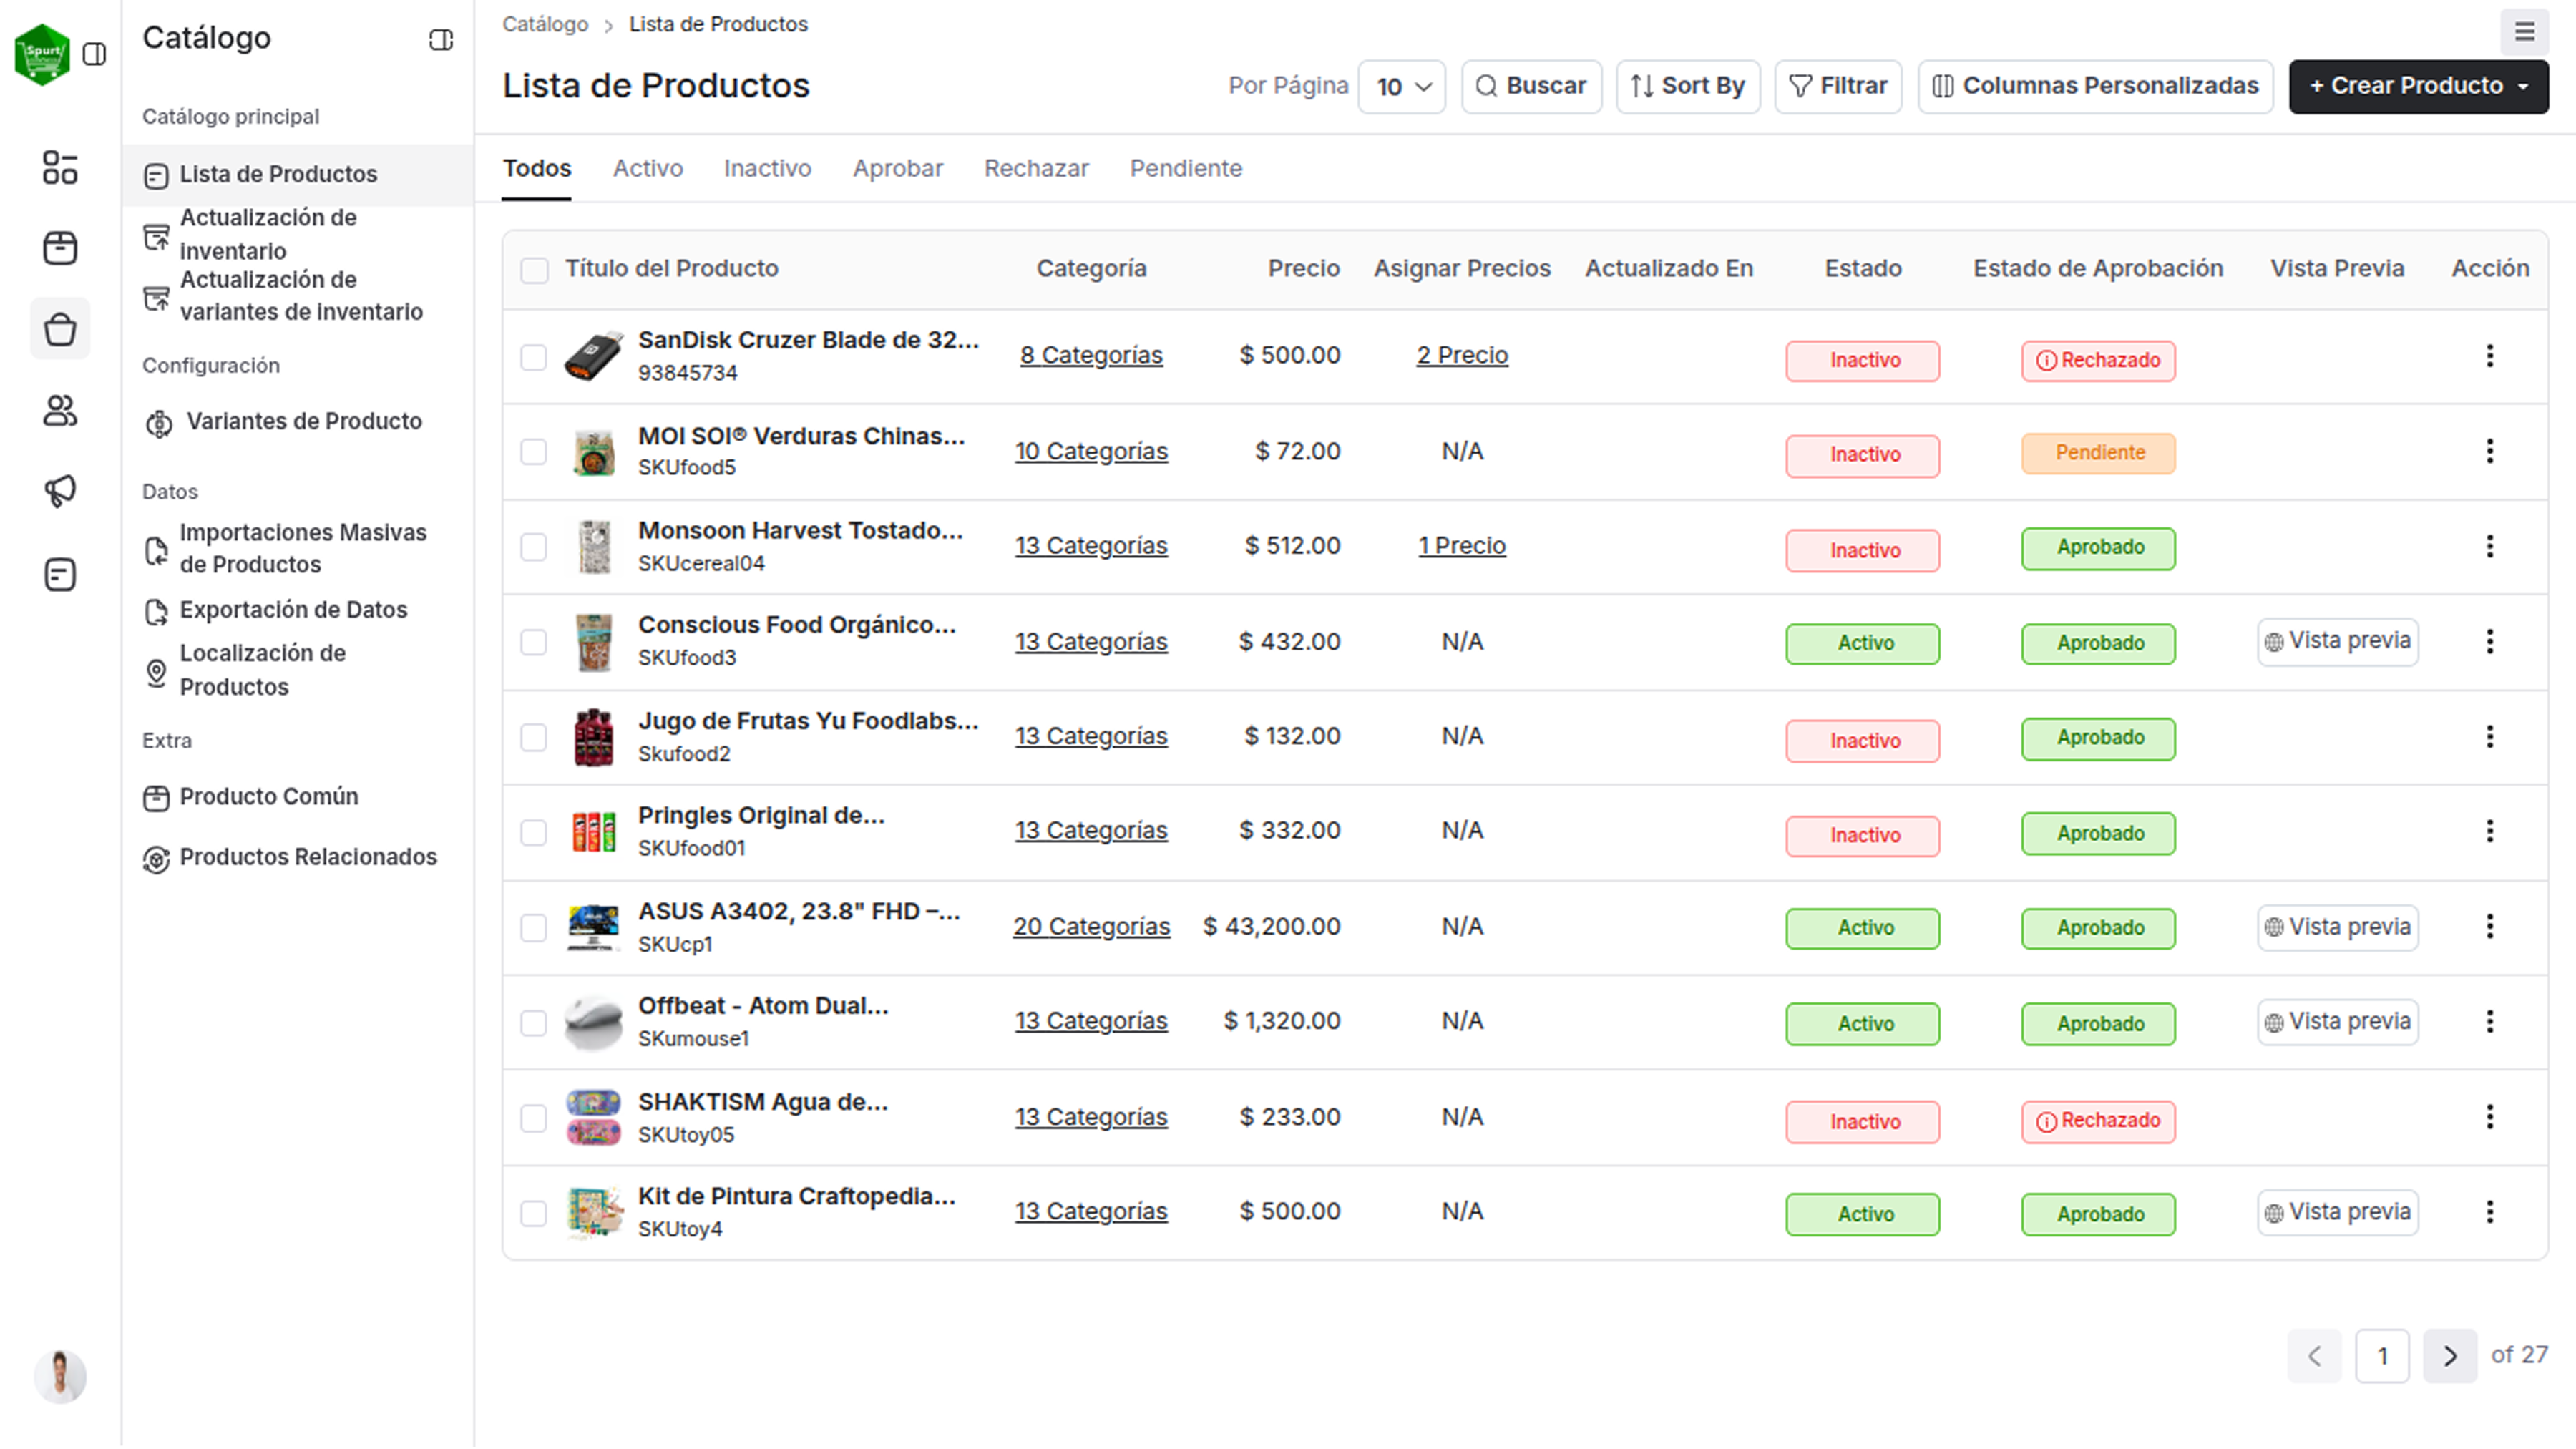Viewport: 2576px width, 1449px height.
Task: Open actions menu for MOI SOI Verduras
Action: [2490, 451]
